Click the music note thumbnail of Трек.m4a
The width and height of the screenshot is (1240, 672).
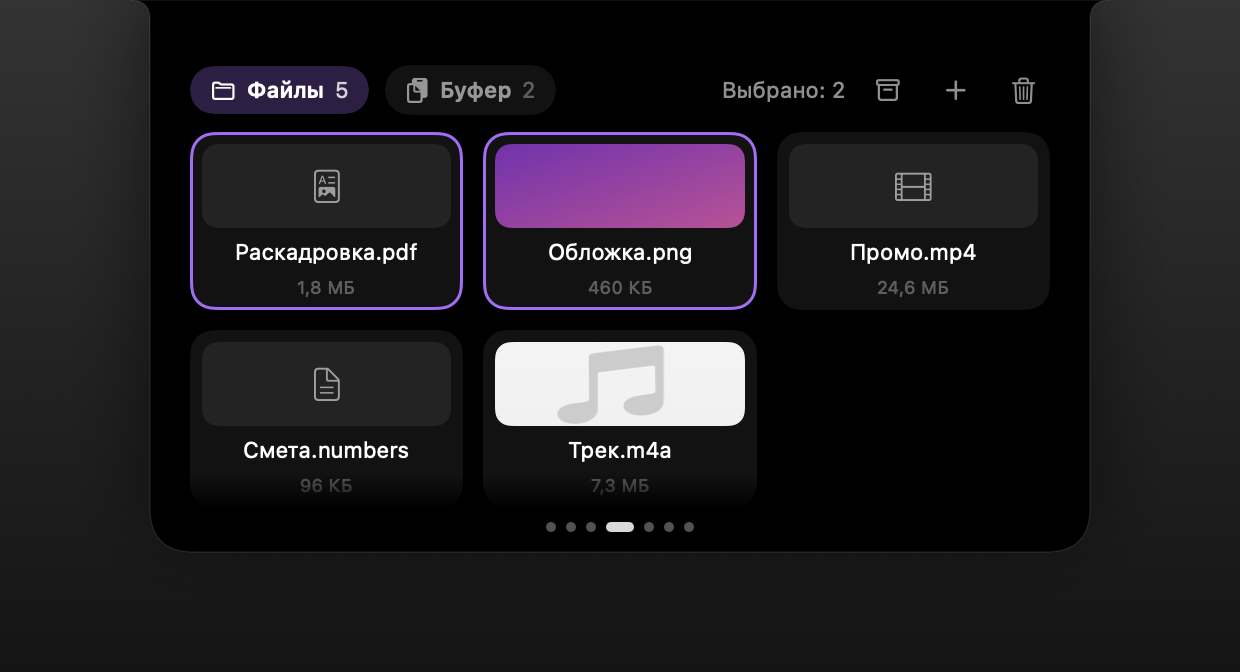pos(620,384)
